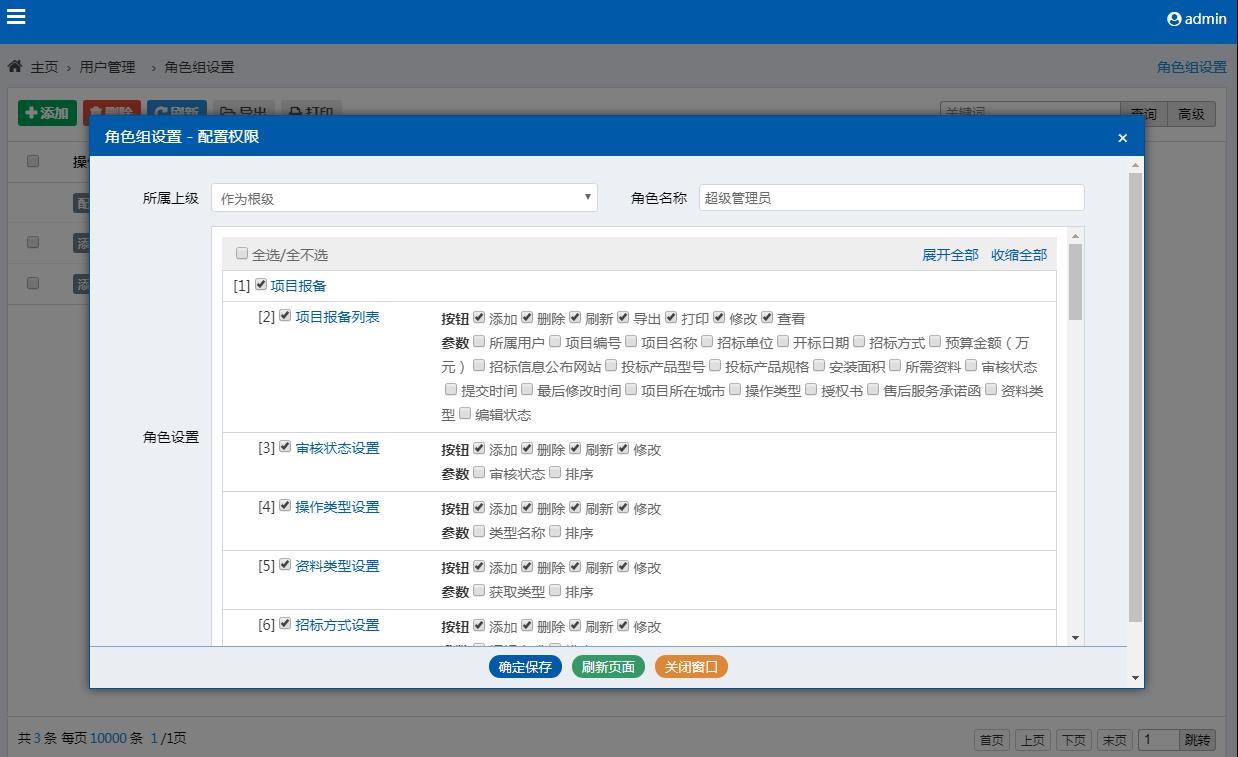Open the 所属上级 dropdown

pos(404,198)
